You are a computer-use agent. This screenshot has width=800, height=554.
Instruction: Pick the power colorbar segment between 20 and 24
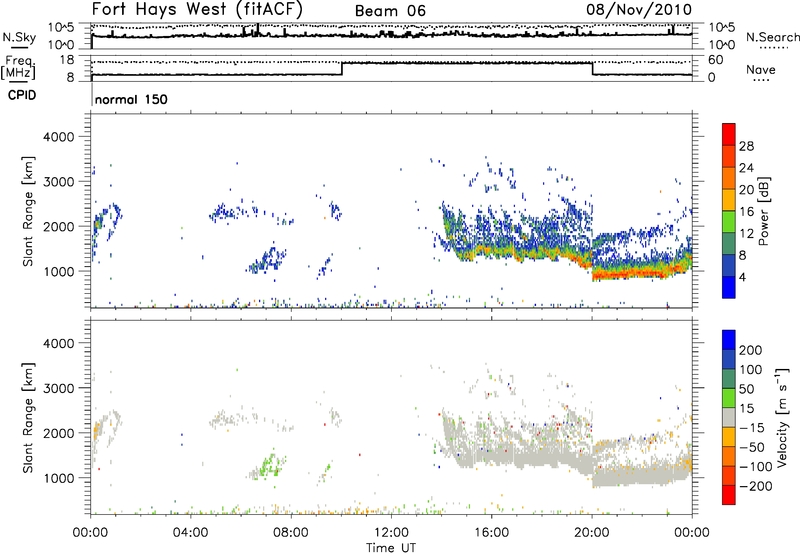point(729,178)
